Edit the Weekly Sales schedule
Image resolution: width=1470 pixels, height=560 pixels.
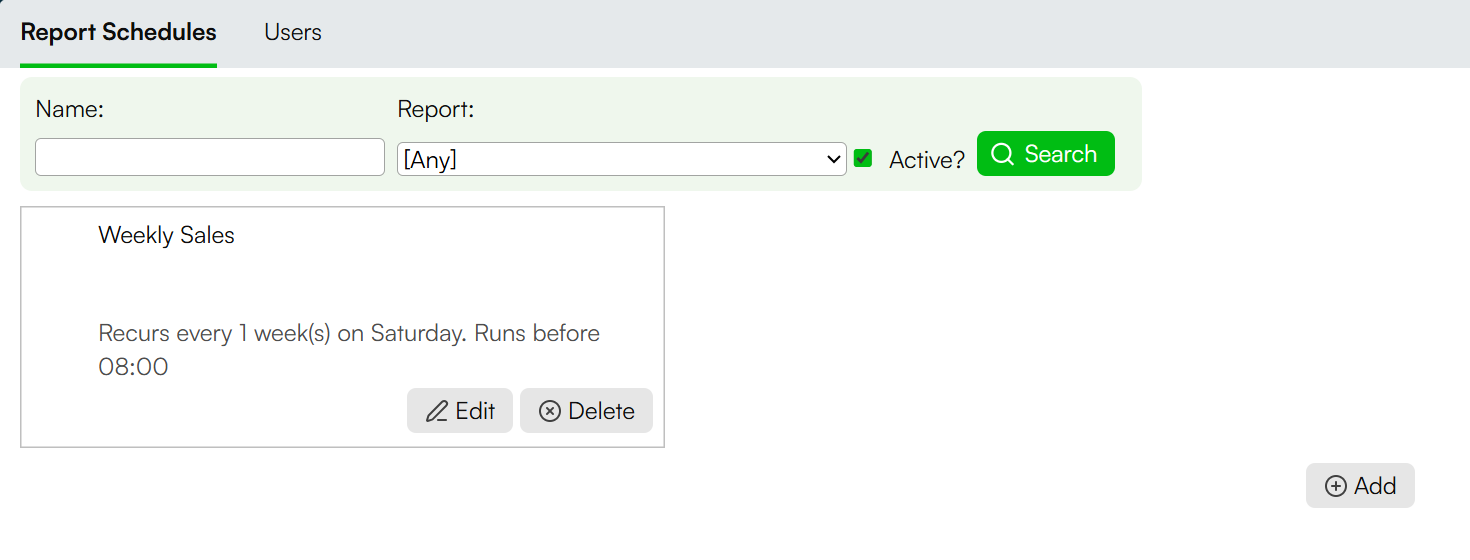(460, 410)
